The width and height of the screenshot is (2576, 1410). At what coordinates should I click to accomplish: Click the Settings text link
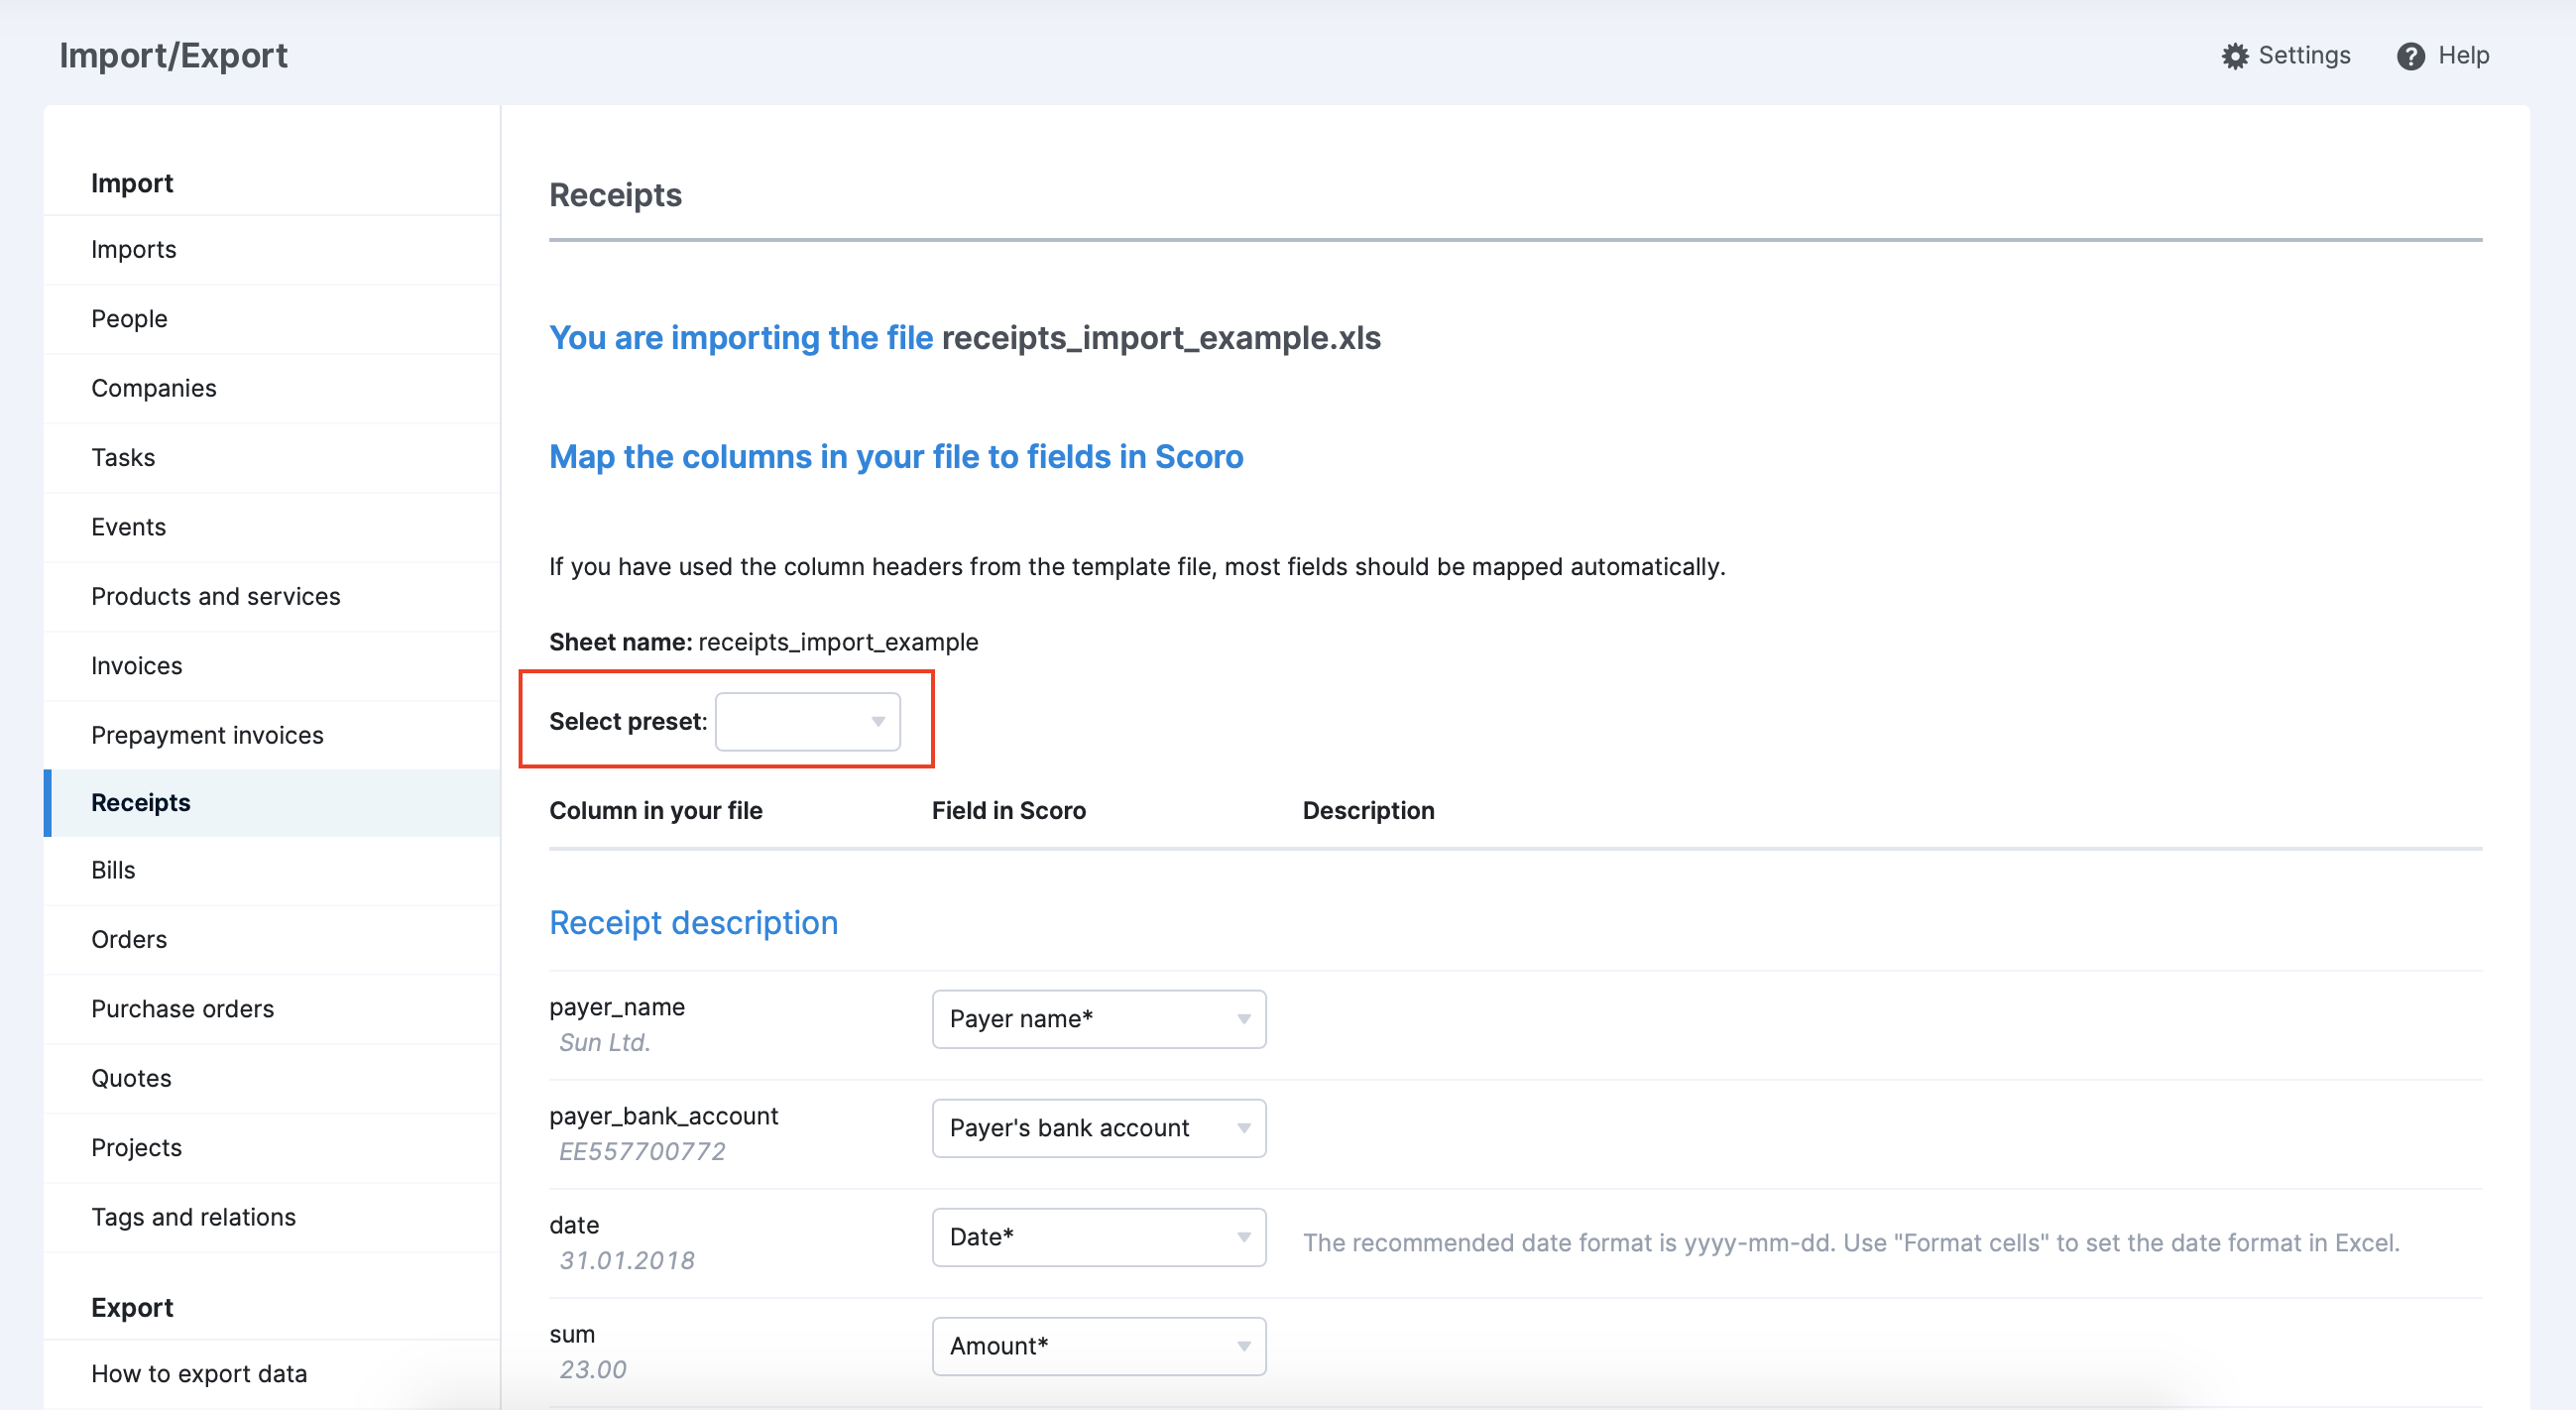pyautogui.click(x=2304, y=56)
